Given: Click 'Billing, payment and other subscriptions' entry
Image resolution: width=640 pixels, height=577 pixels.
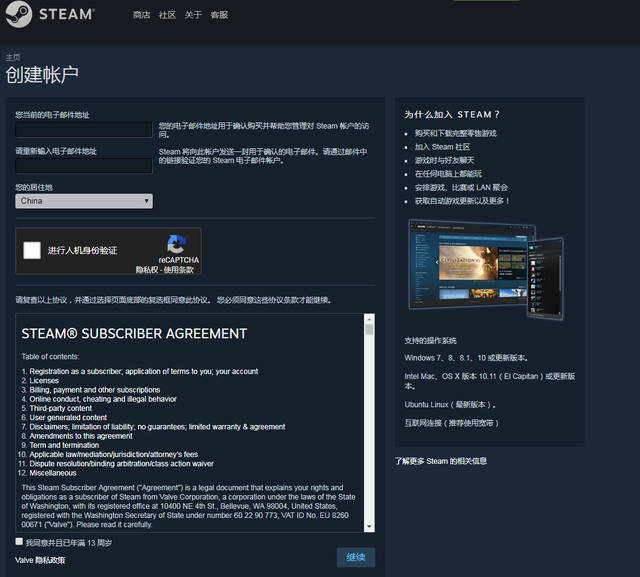Looking at the screenshot, I should coord(95,390).
